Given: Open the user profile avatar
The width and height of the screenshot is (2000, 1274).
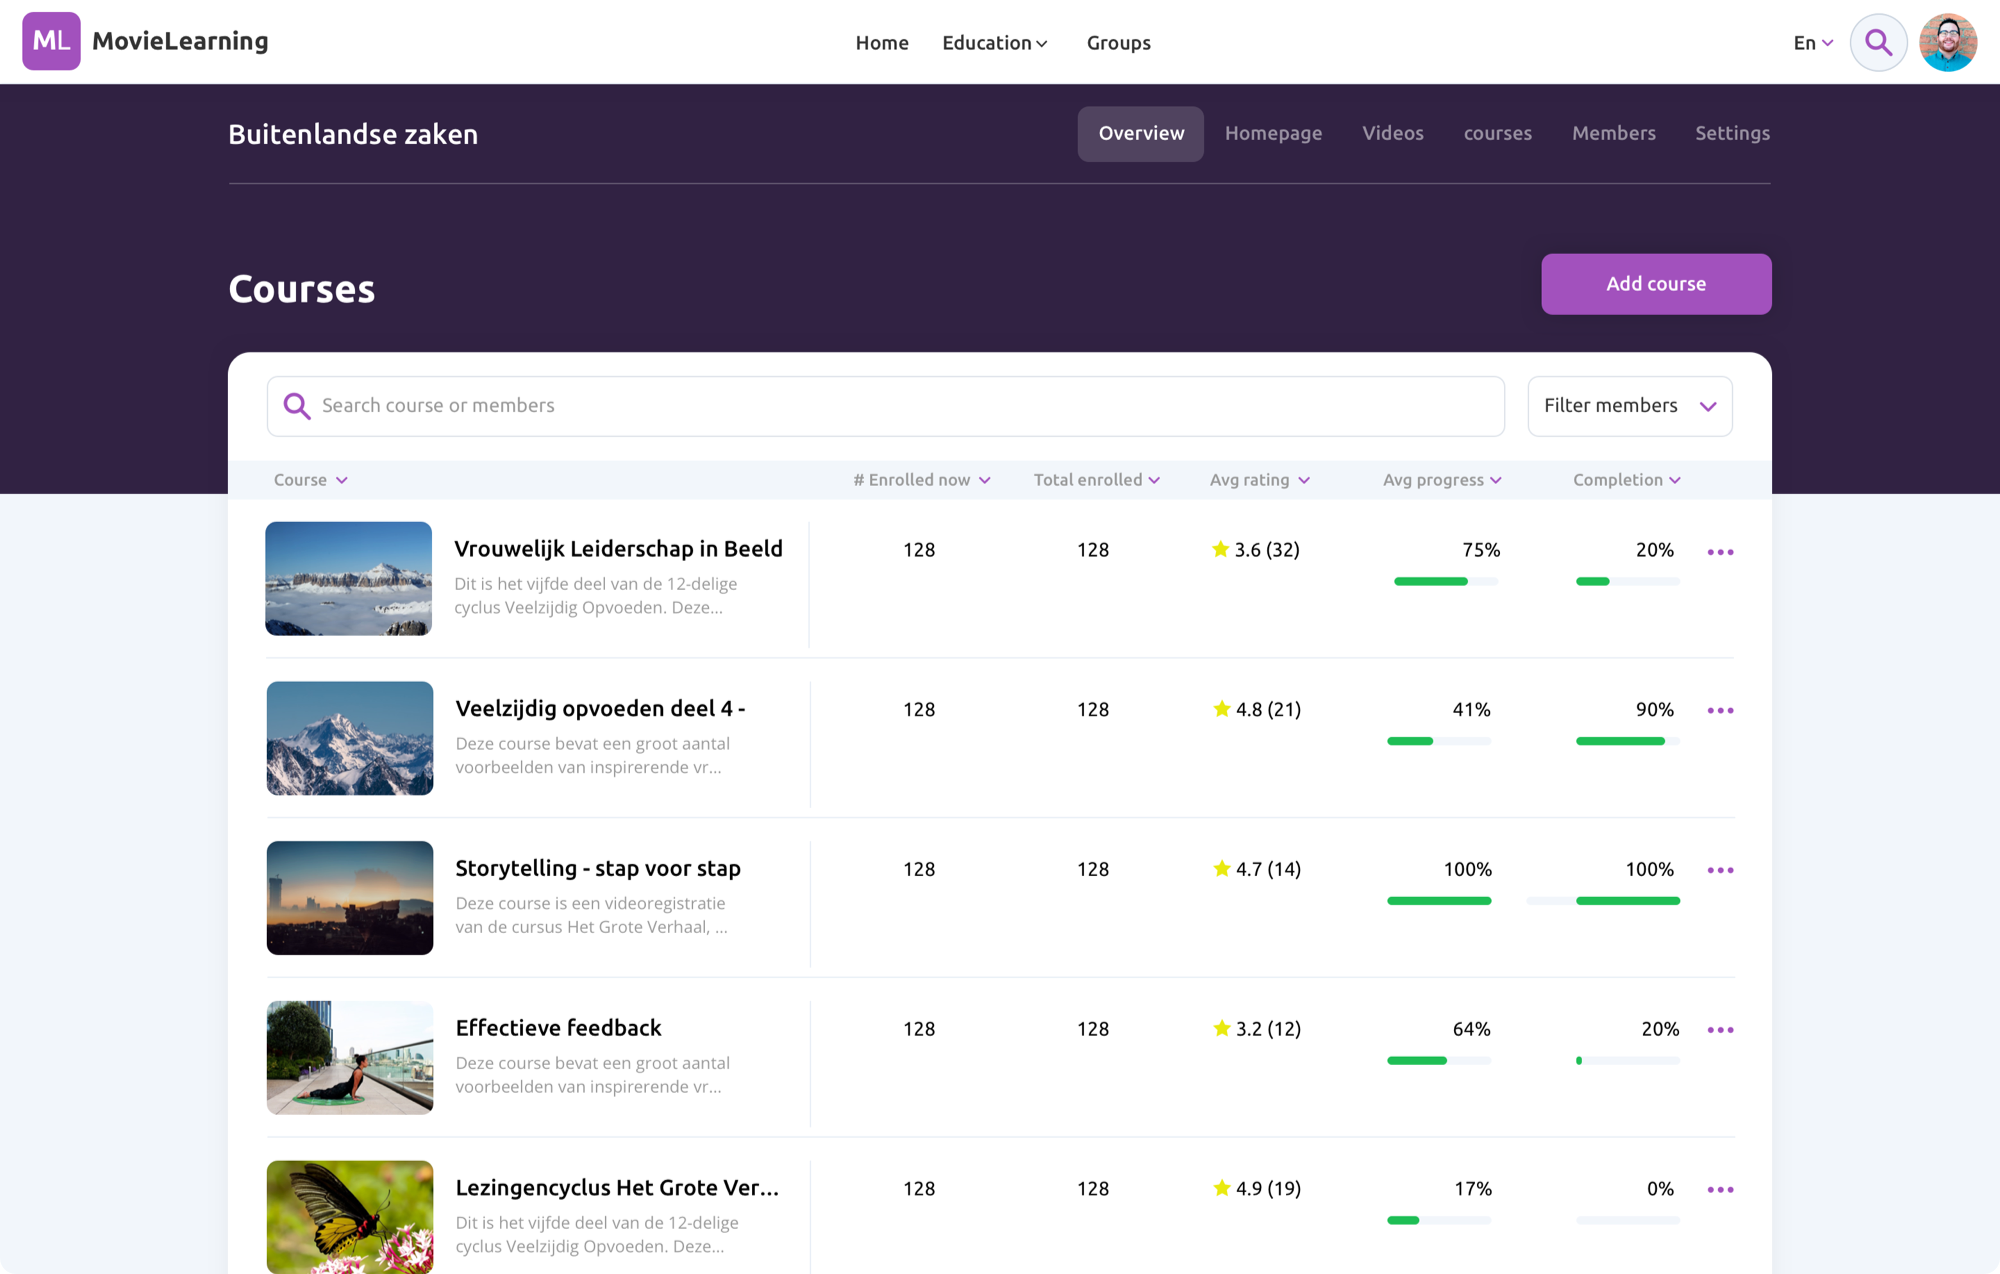Looking at the screenshot, I should [1947, 42].
